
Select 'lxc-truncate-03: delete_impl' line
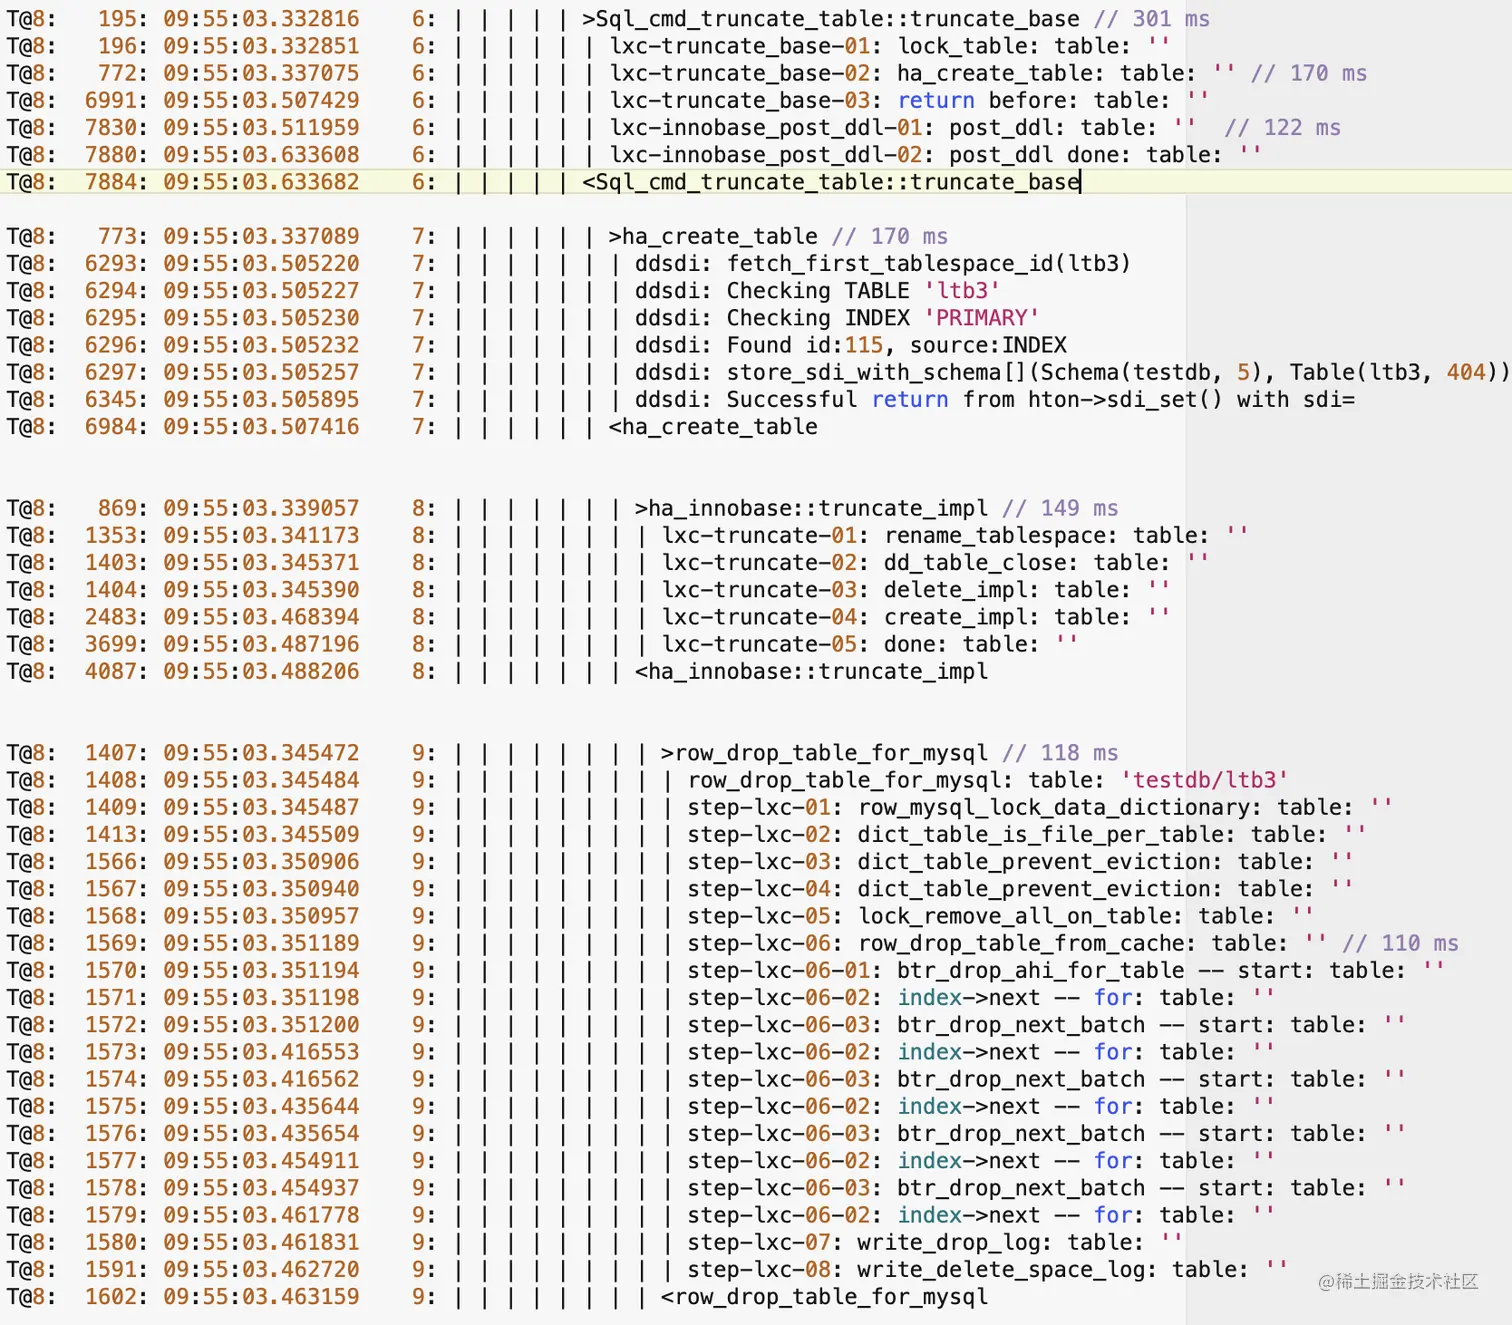point(588,589)
